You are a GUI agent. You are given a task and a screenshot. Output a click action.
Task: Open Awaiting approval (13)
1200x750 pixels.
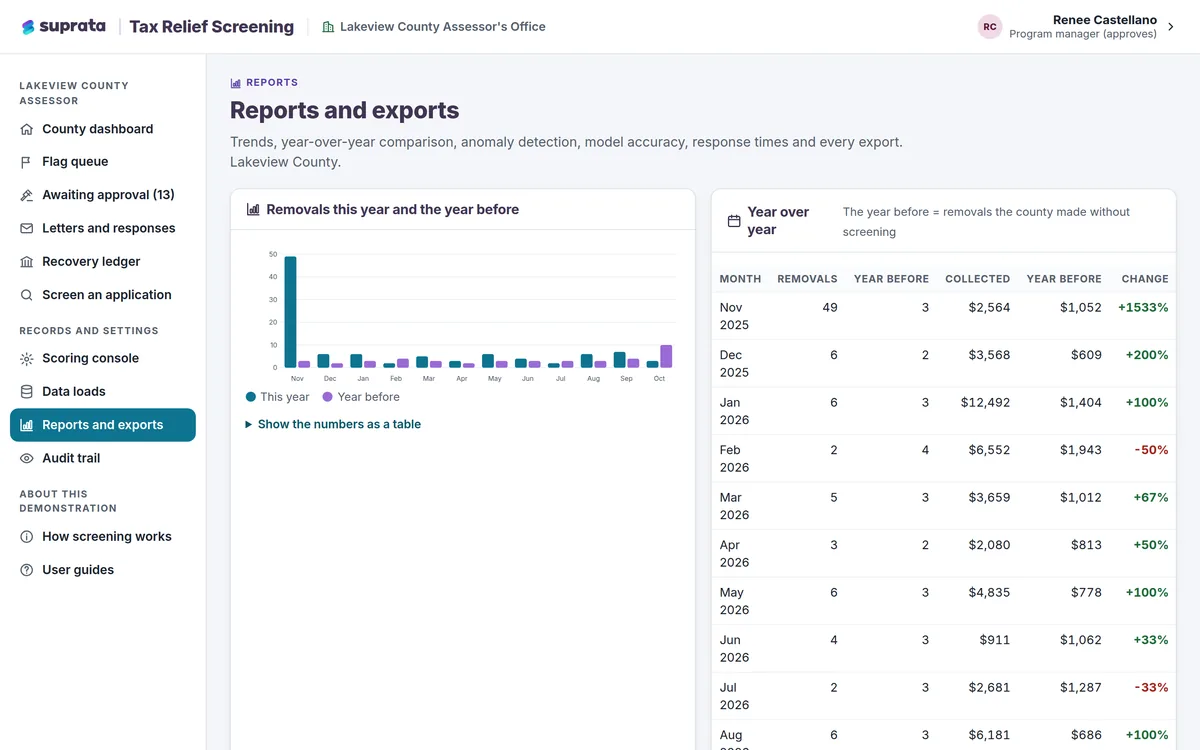coord(103,195)
